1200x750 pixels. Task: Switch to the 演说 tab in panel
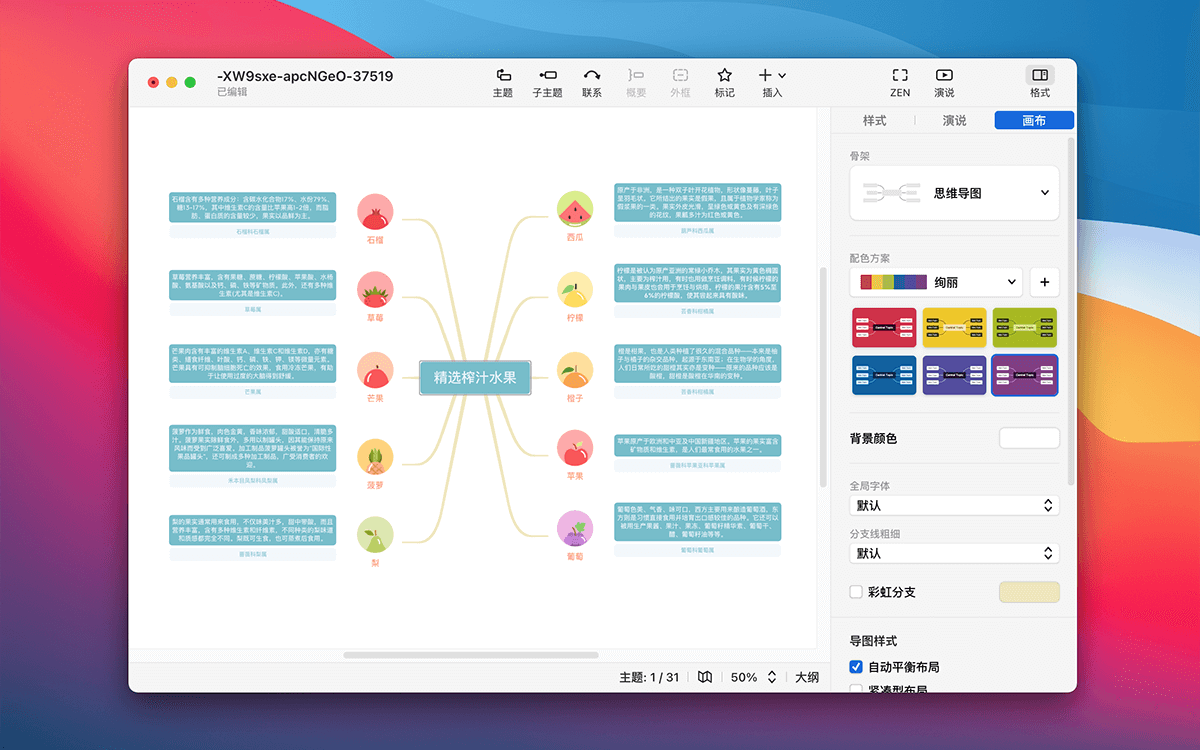(954, 120)
